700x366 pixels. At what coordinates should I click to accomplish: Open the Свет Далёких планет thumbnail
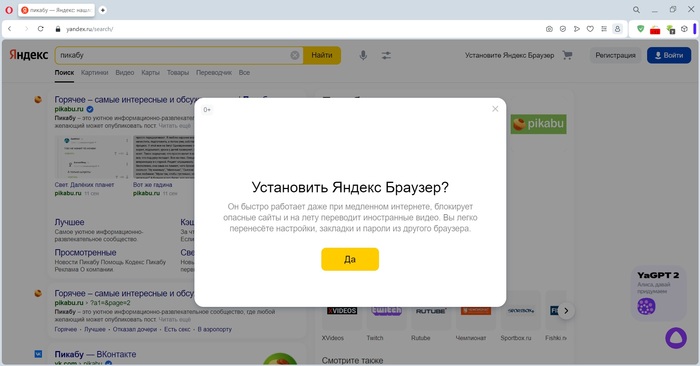(x=92, y=158)
